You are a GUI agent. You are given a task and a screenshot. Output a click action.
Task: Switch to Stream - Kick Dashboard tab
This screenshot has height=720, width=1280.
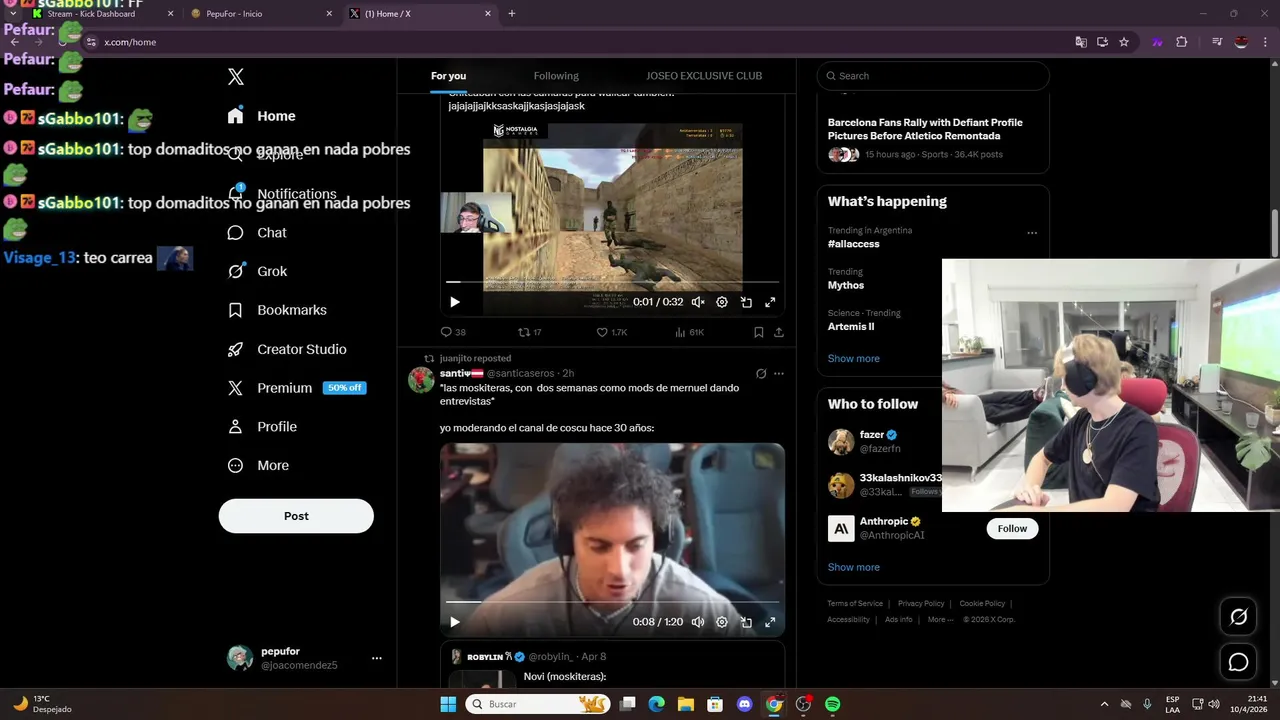click(x=103, y=14)
